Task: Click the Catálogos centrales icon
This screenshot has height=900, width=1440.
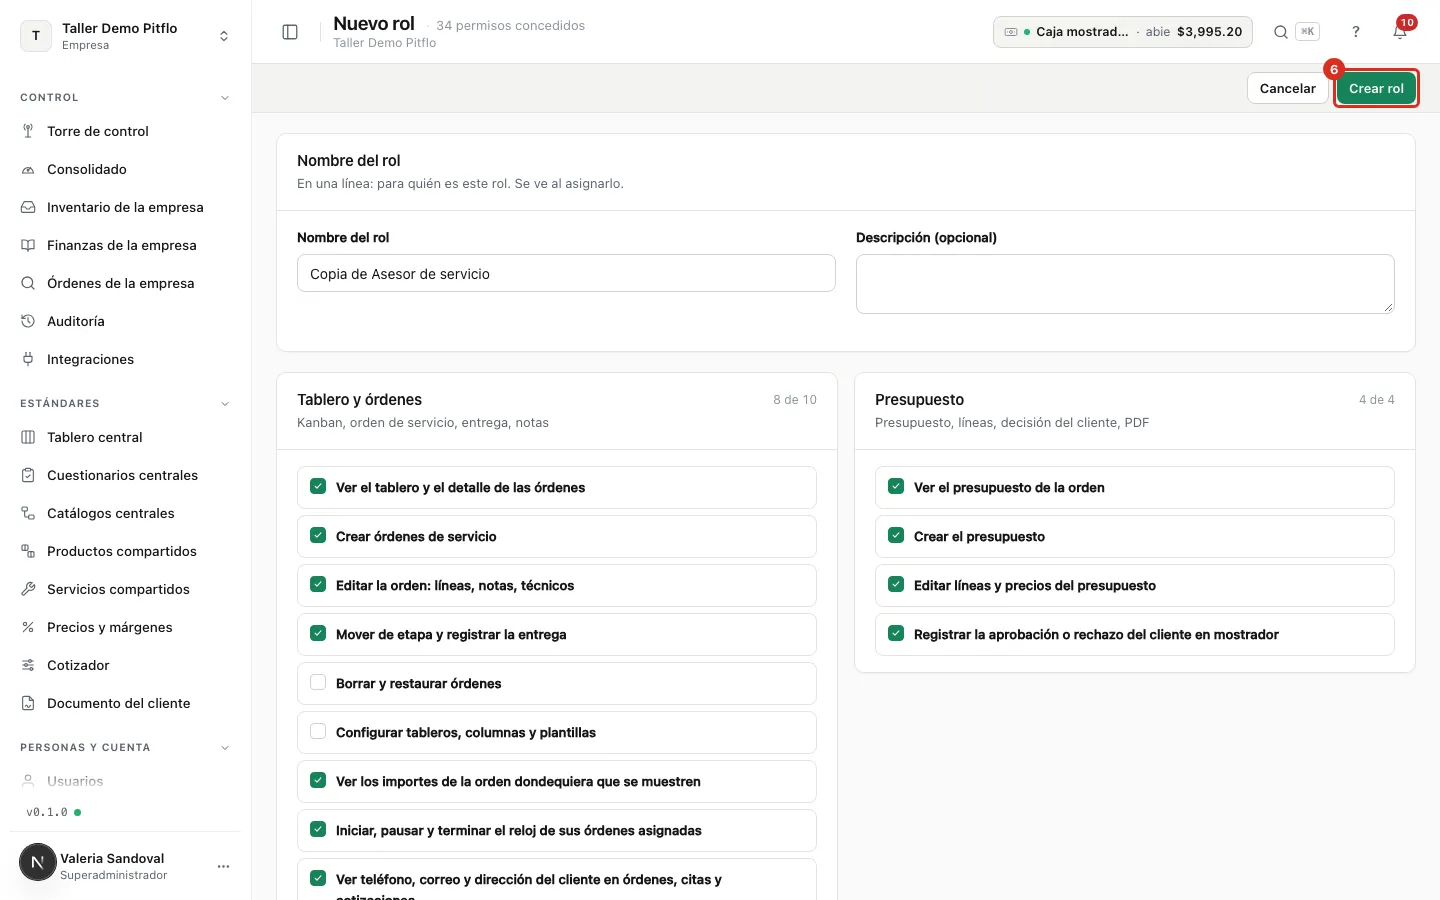Action: tap(28, 513)
